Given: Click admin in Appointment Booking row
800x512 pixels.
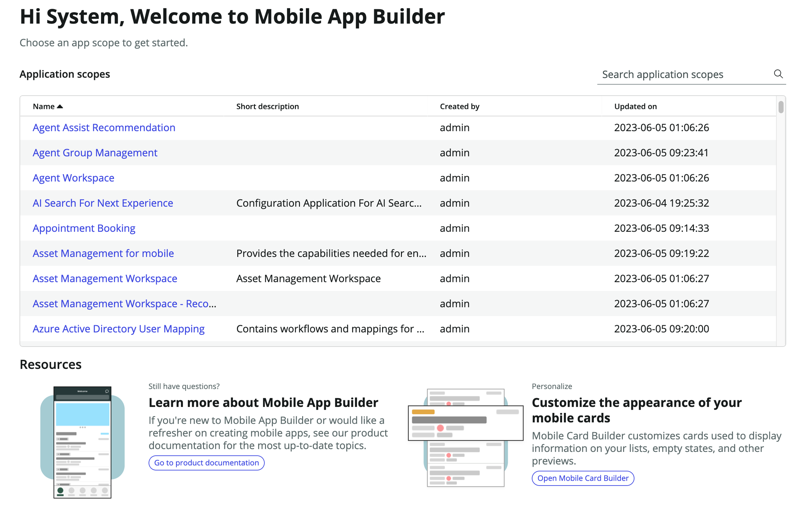Looking at the screenshot, I should (455, 228).
